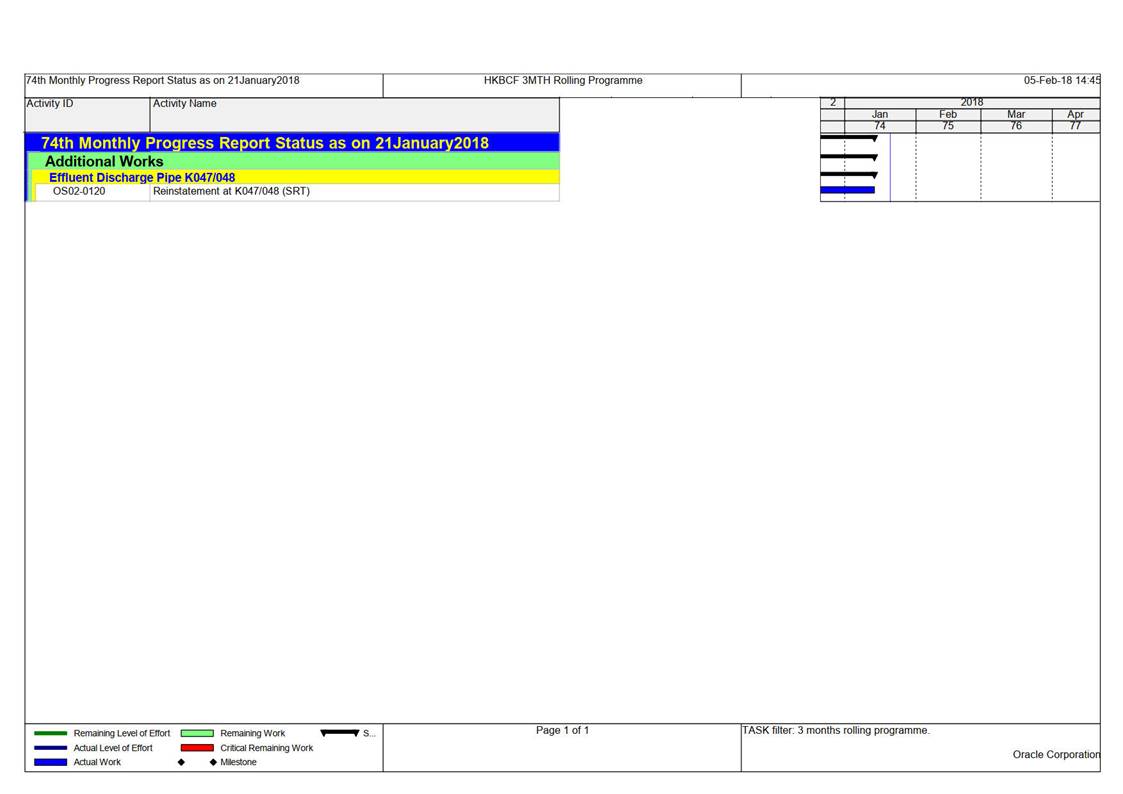
Task: Click the Critical Remaining Work legend label
Action: click(x=266, y=747)
